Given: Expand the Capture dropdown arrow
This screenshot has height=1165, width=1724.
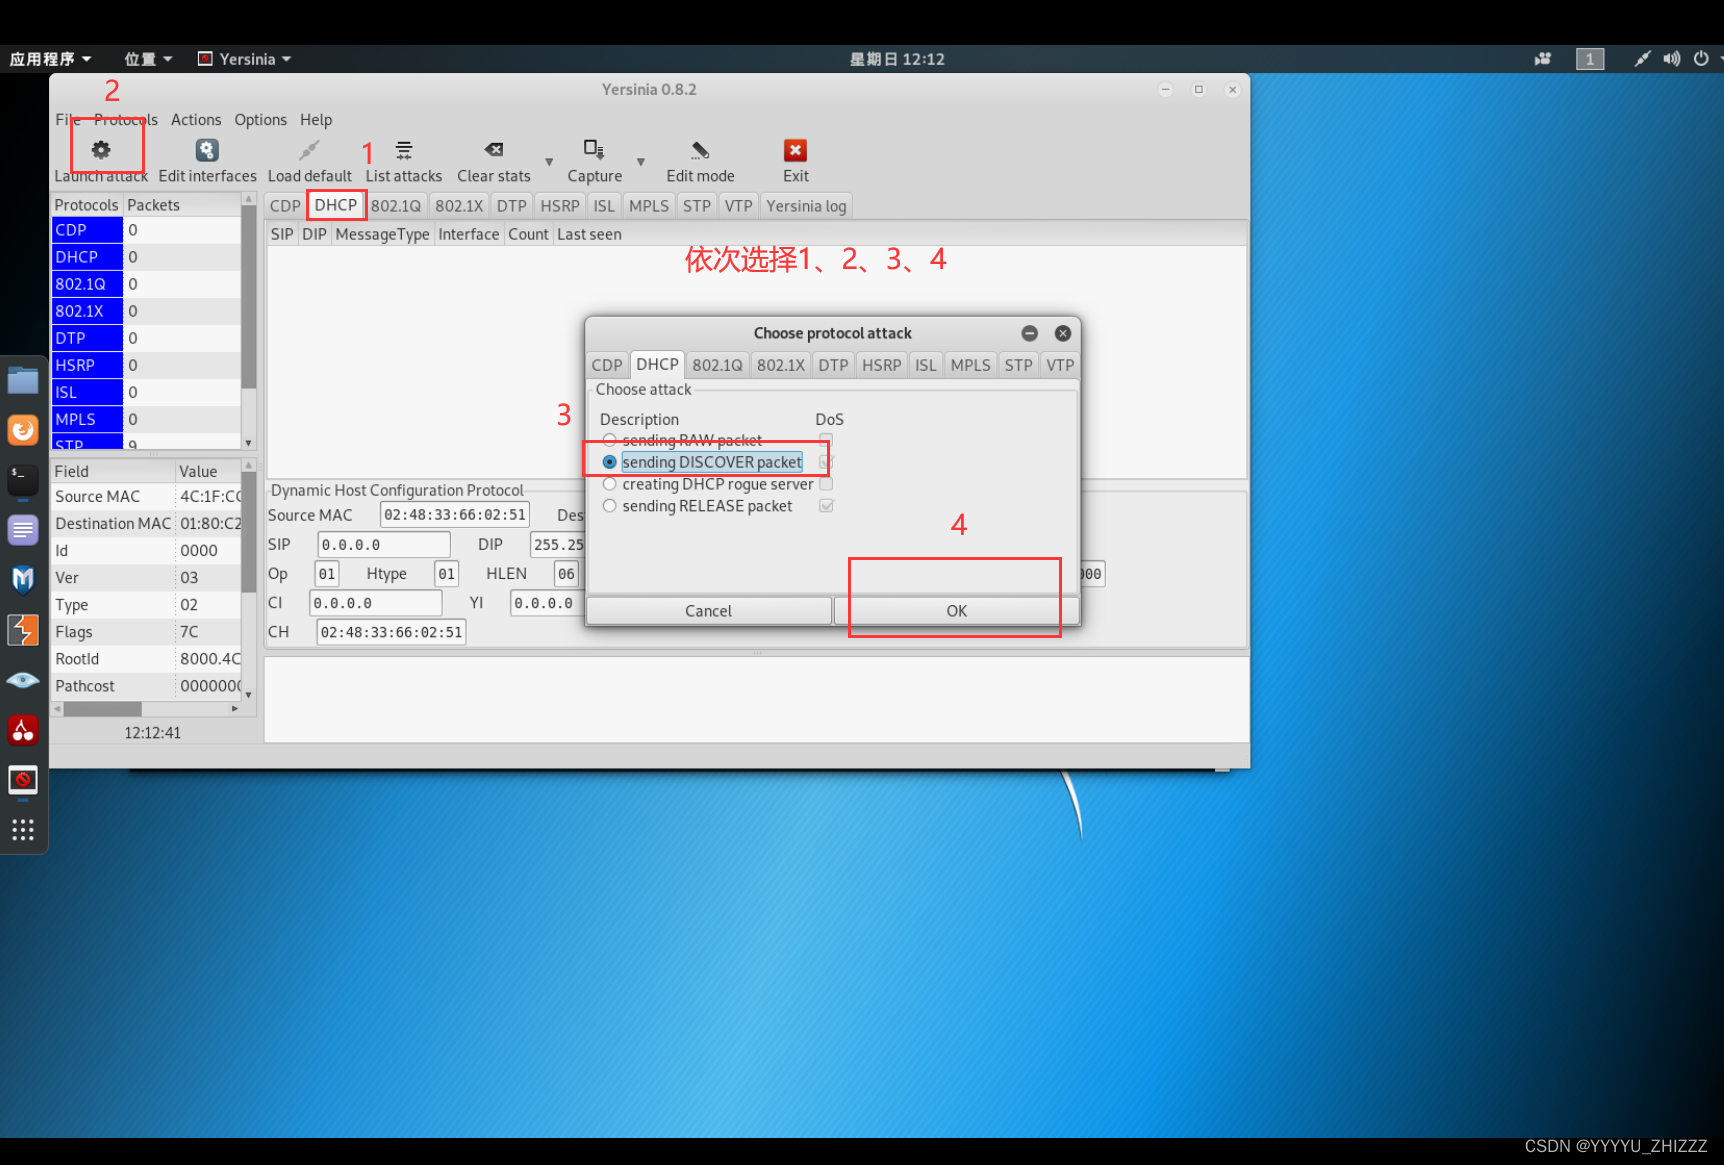Looking at the screenshot, I should pyautogui.click(x=641, y=161).
